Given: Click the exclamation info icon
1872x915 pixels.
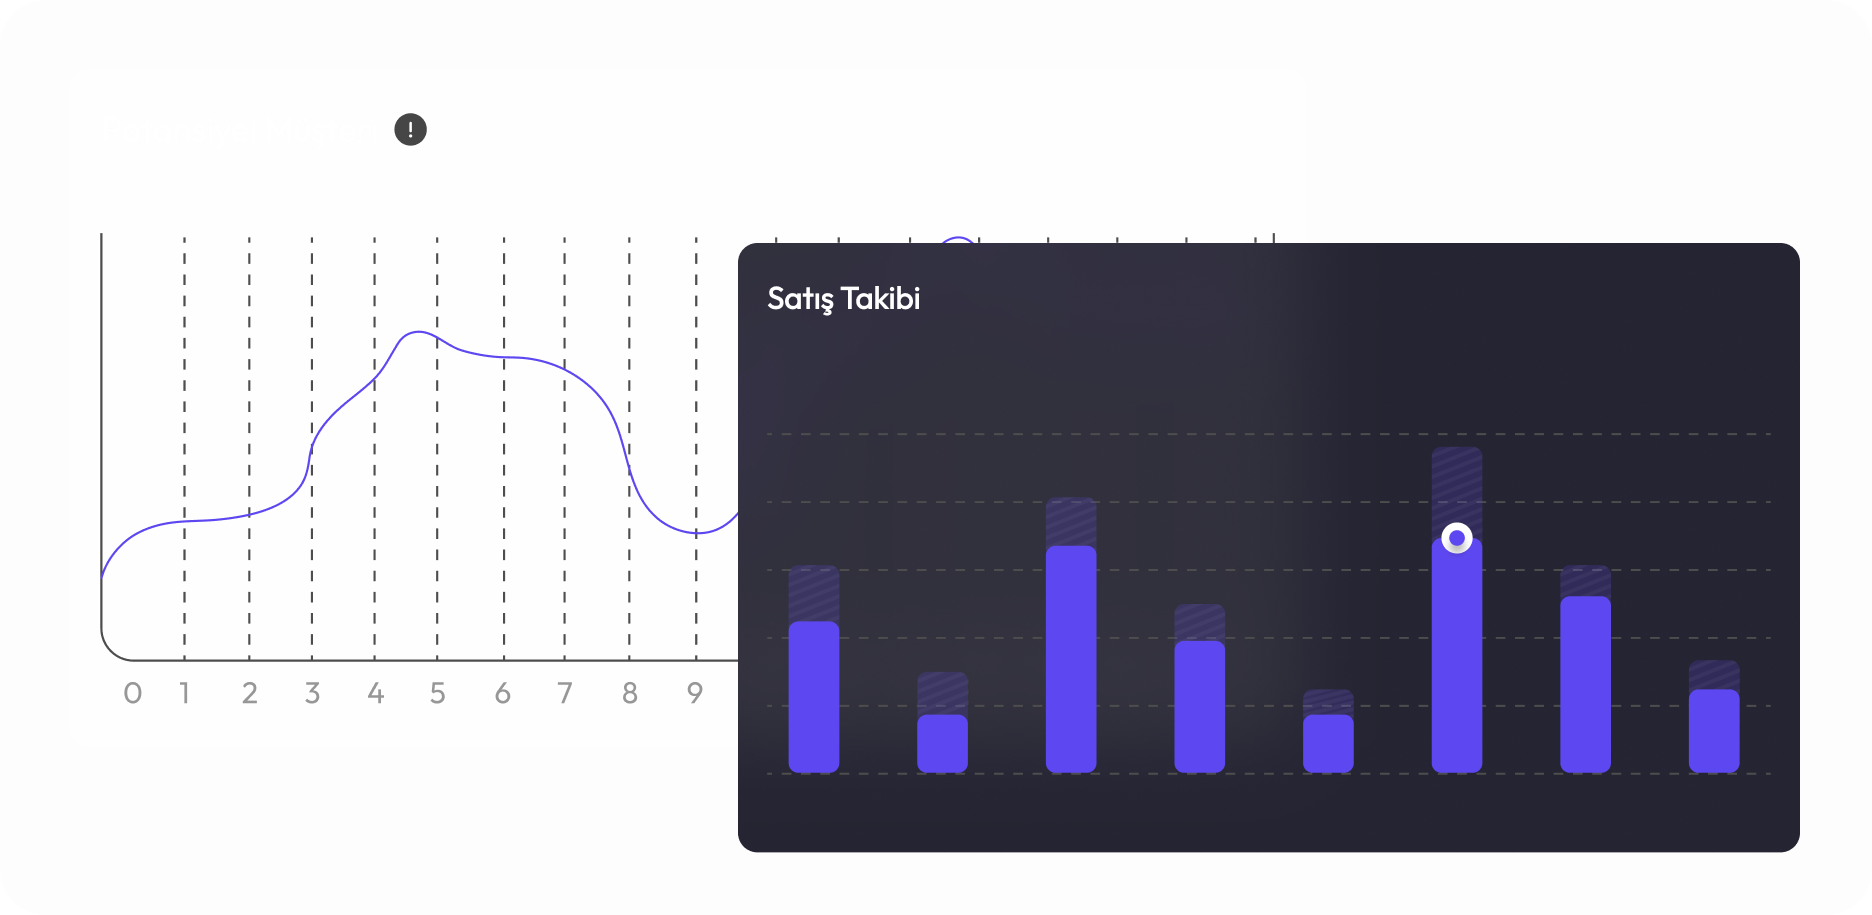Looking at the screenshot, I should [410, 129].
